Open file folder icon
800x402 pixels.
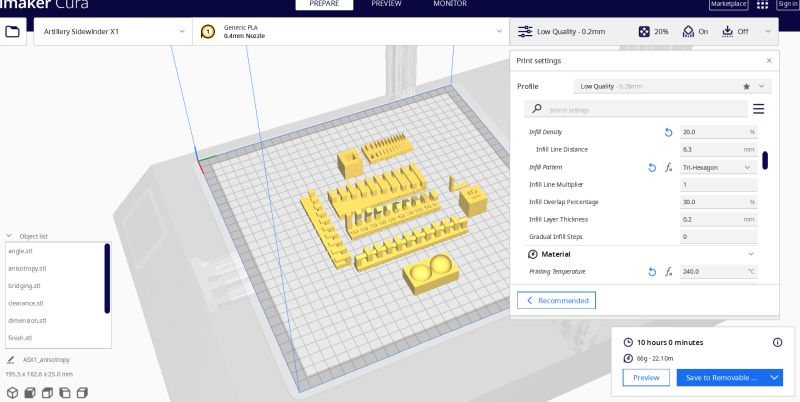click(12, 32)
